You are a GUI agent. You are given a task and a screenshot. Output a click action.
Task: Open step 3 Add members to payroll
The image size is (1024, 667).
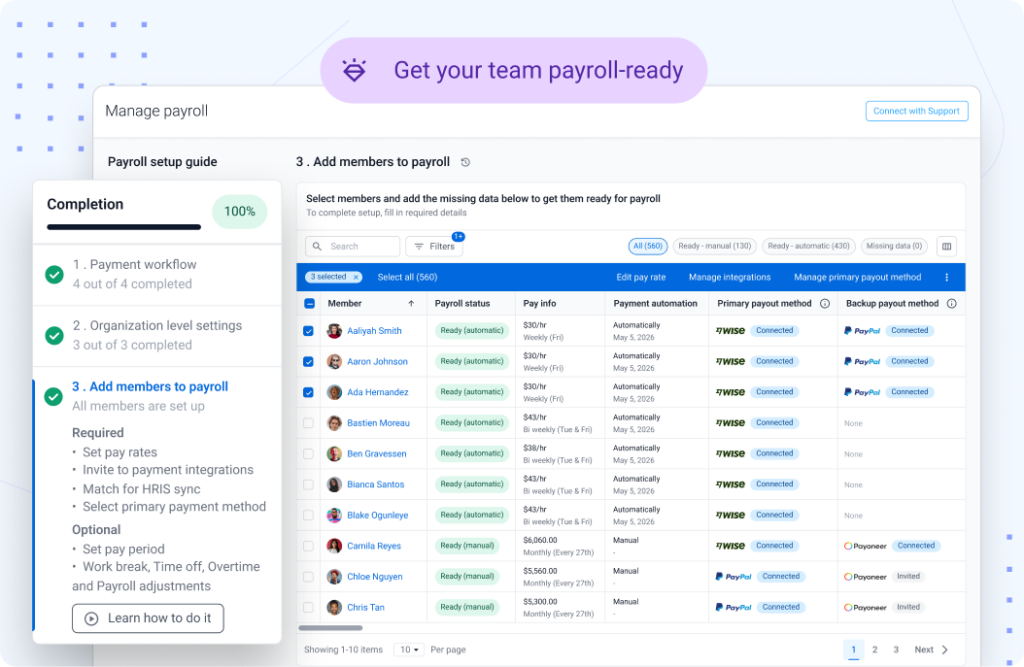coord(150,387)
